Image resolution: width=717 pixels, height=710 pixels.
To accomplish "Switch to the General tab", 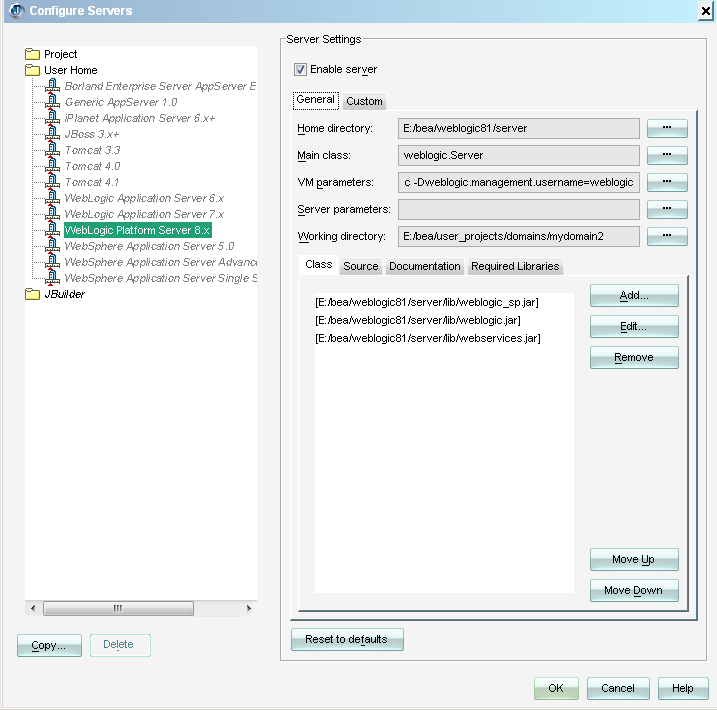I will click(x=316, y=100).
